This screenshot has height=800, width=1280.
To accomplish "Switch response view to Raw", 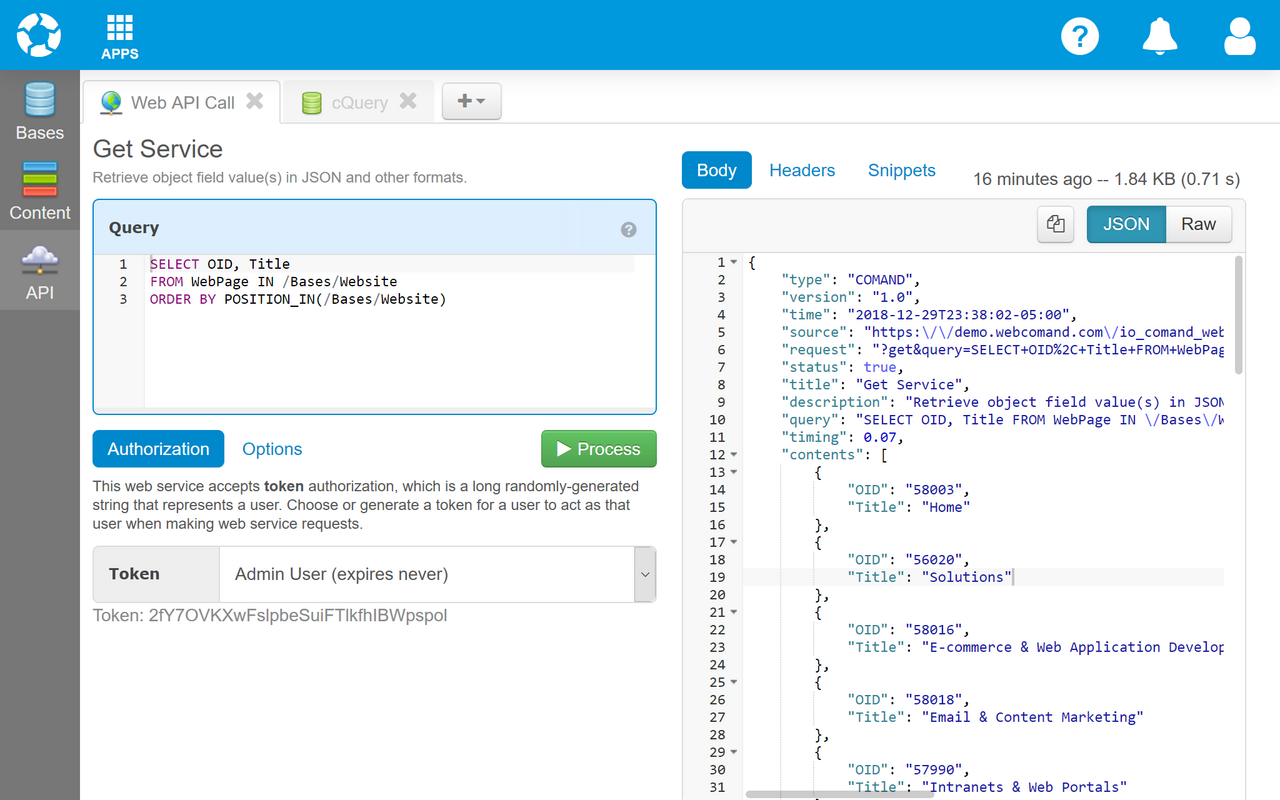I will 1198,224.
